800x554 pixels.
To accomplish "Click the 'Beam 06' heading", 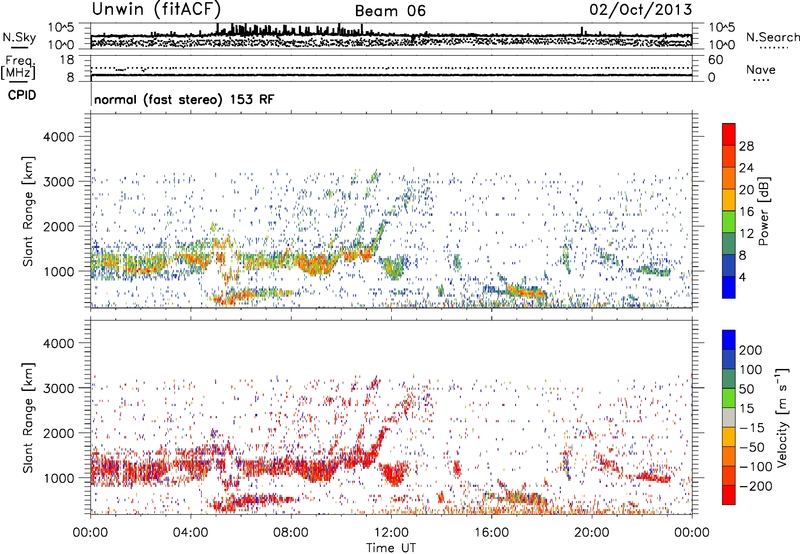I will tap(390, 11).
